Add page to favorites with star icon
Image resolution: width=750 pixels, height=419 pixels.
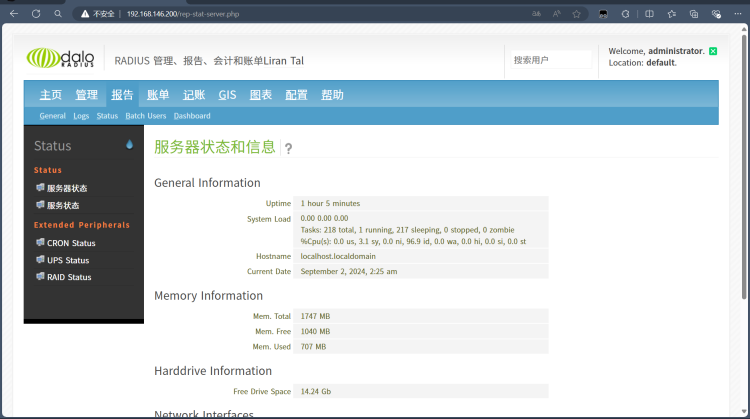coord(576,14)
